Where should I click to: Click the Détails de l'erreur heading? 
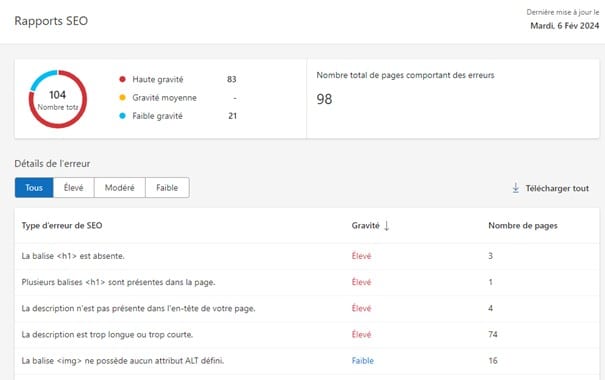[x=52, y=164]
